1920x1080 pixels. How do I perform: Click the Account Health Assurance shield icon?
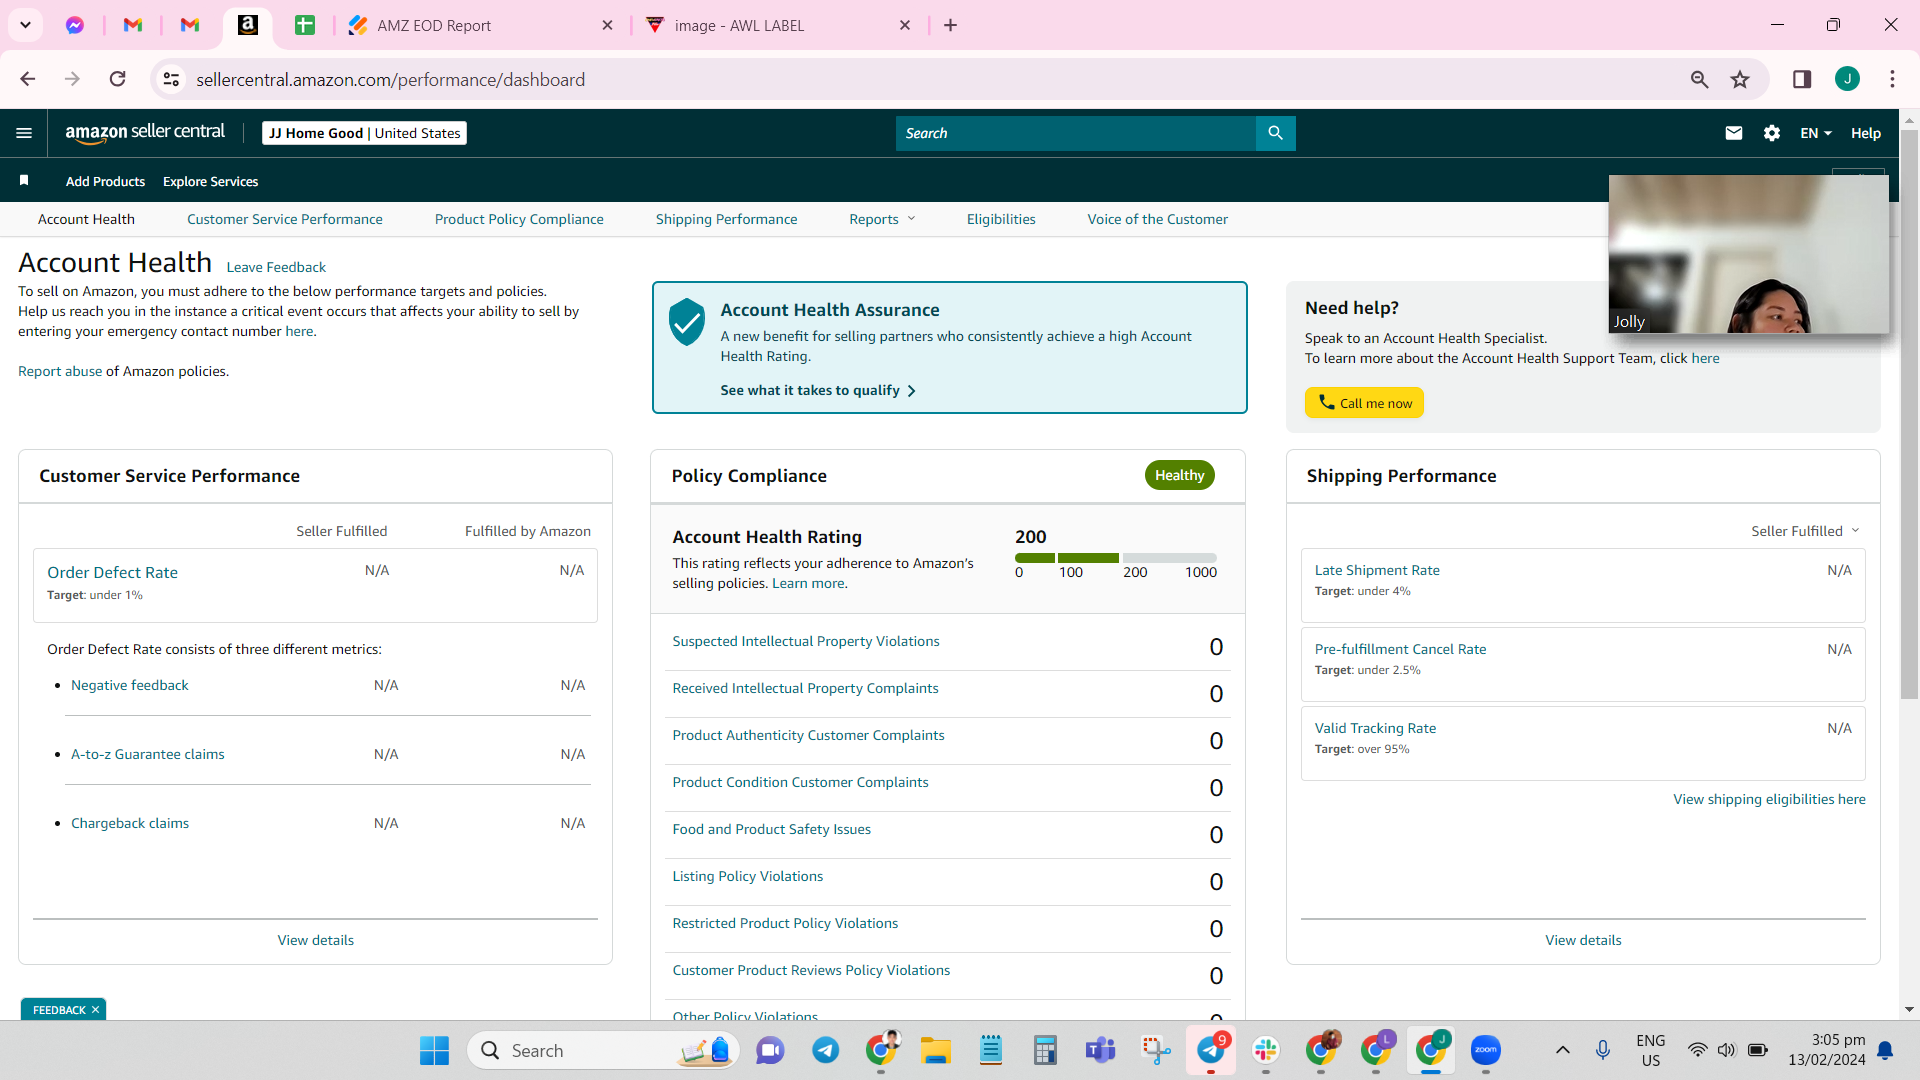coord(687,322)
